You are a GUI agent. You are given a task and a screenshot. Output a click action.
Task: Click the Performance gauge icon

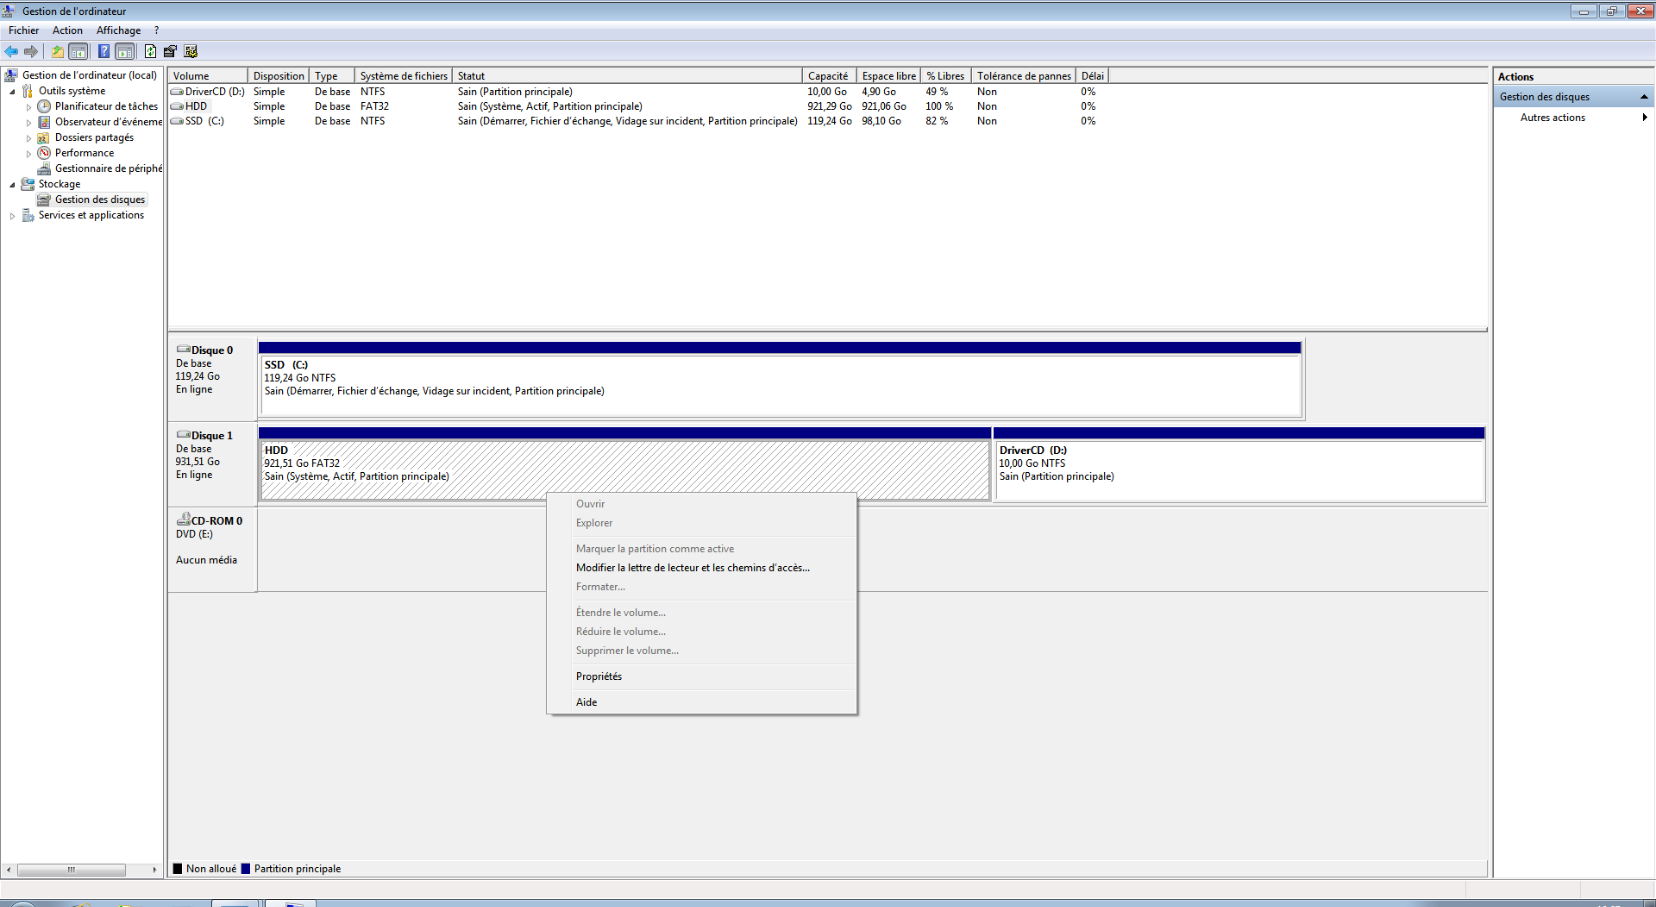coord(44,153)
